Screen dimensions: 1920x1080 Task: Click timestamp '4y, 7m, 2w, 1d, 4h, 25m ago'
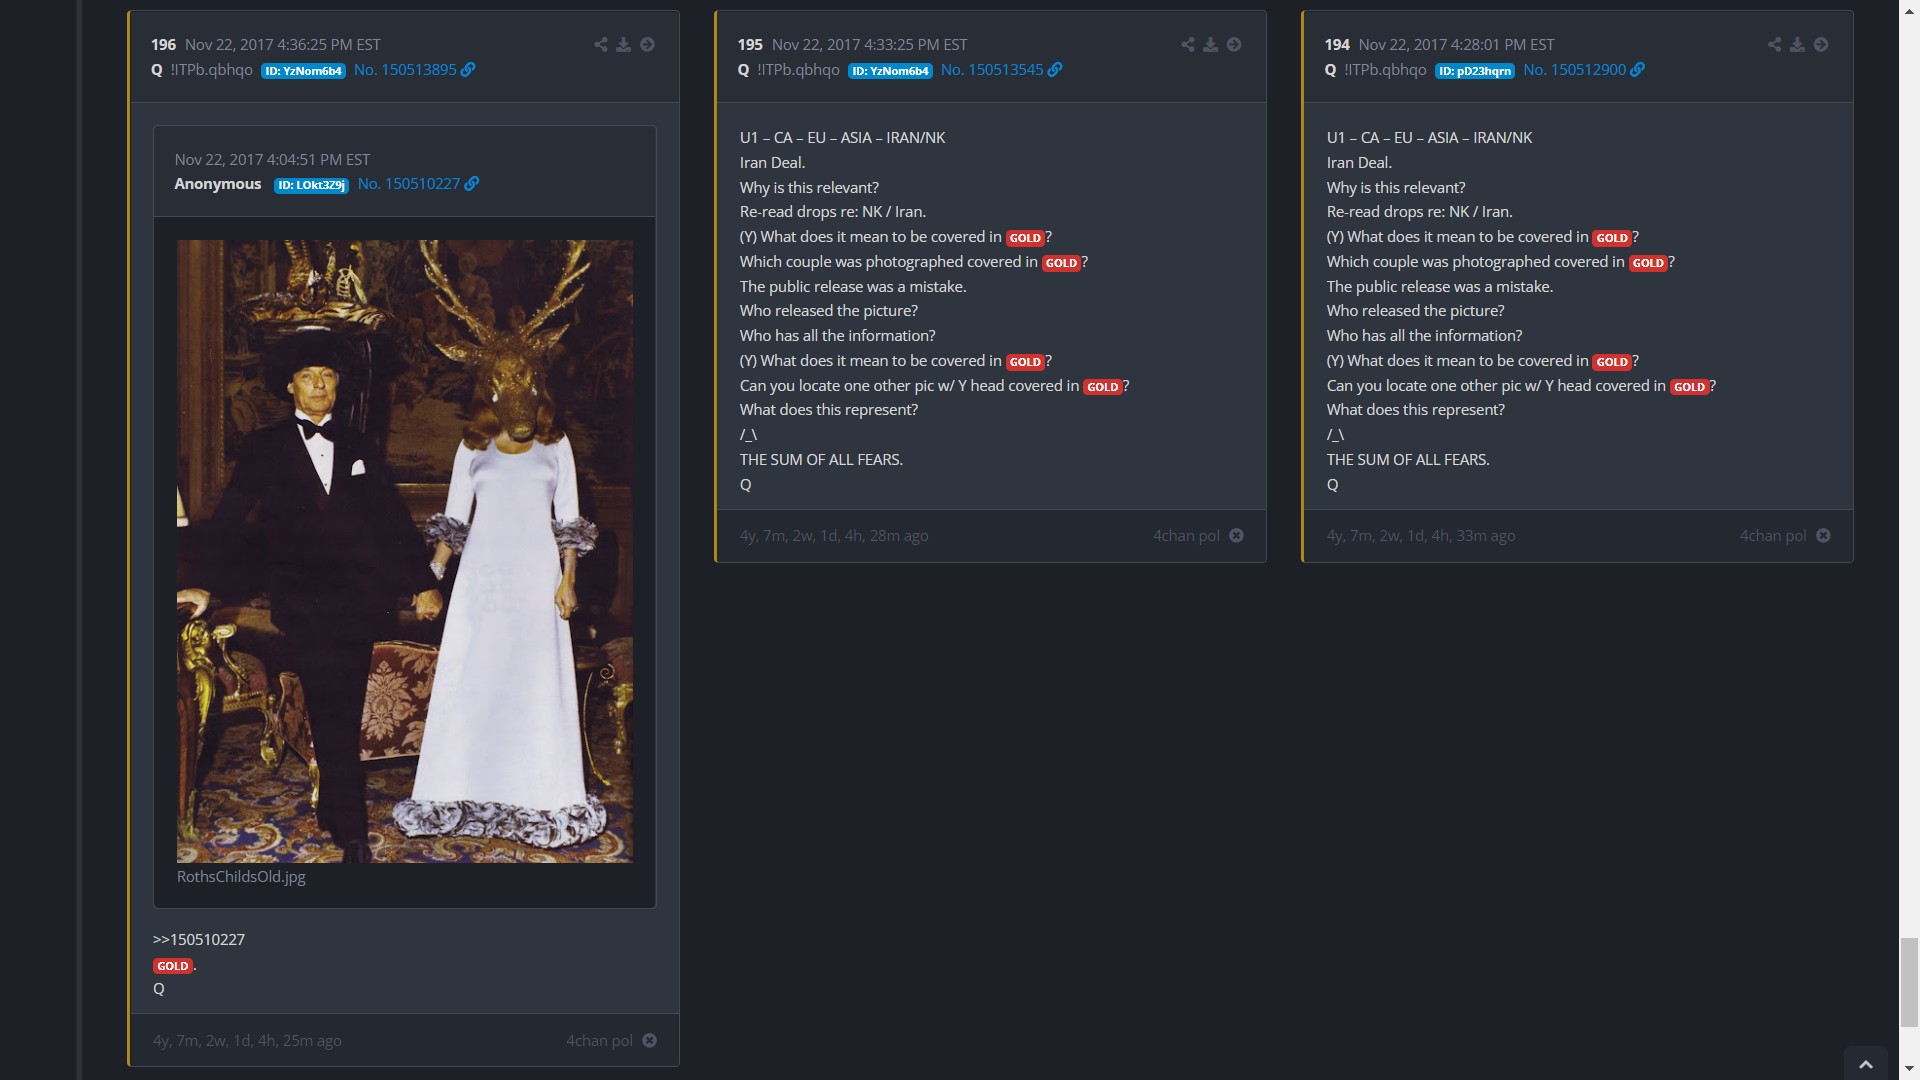247,1041
